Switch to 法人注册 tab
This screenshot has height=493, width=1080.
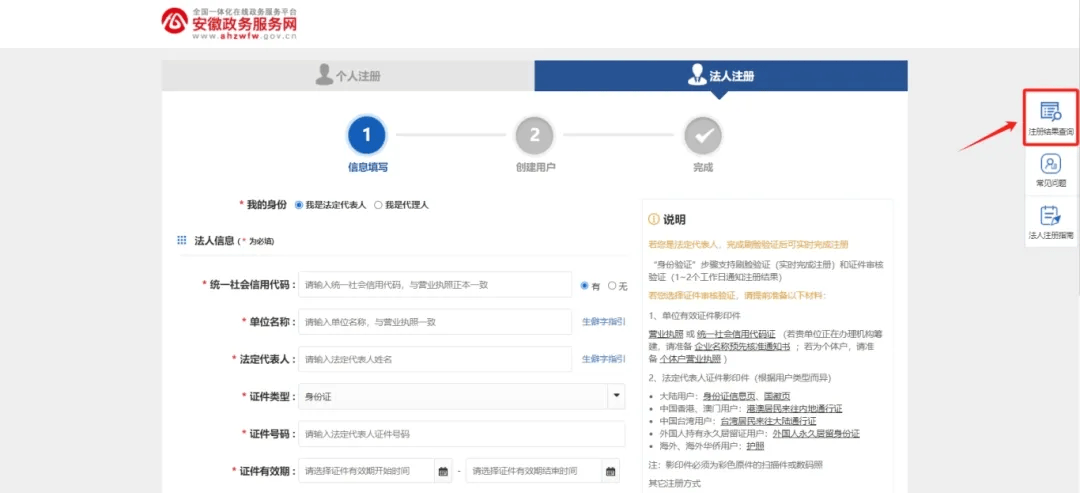coord(721,76)
